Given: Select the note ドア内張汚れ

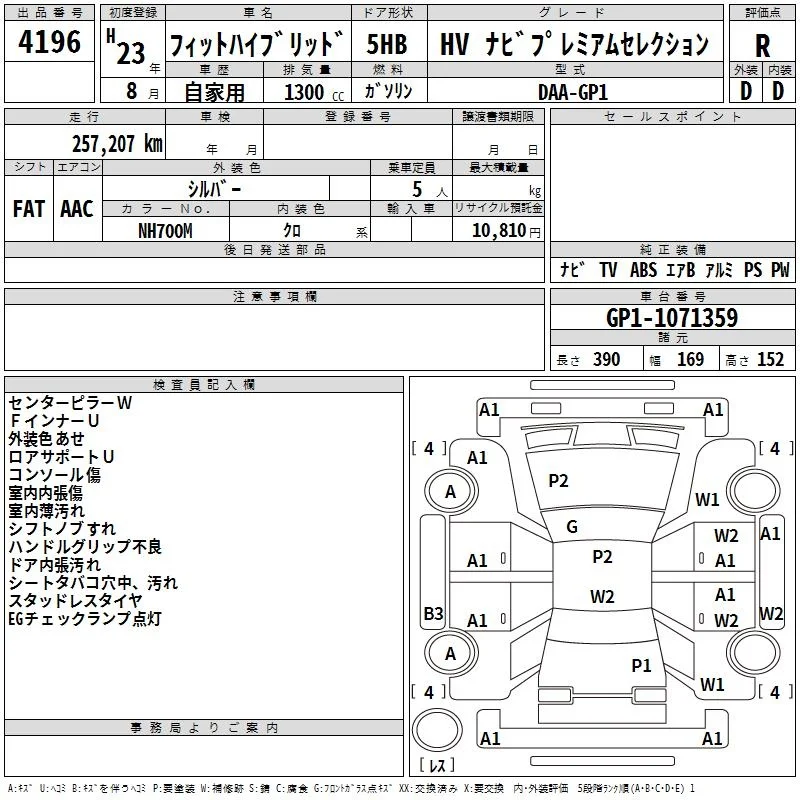Looking at the screenshot, I should click(55, 565).
